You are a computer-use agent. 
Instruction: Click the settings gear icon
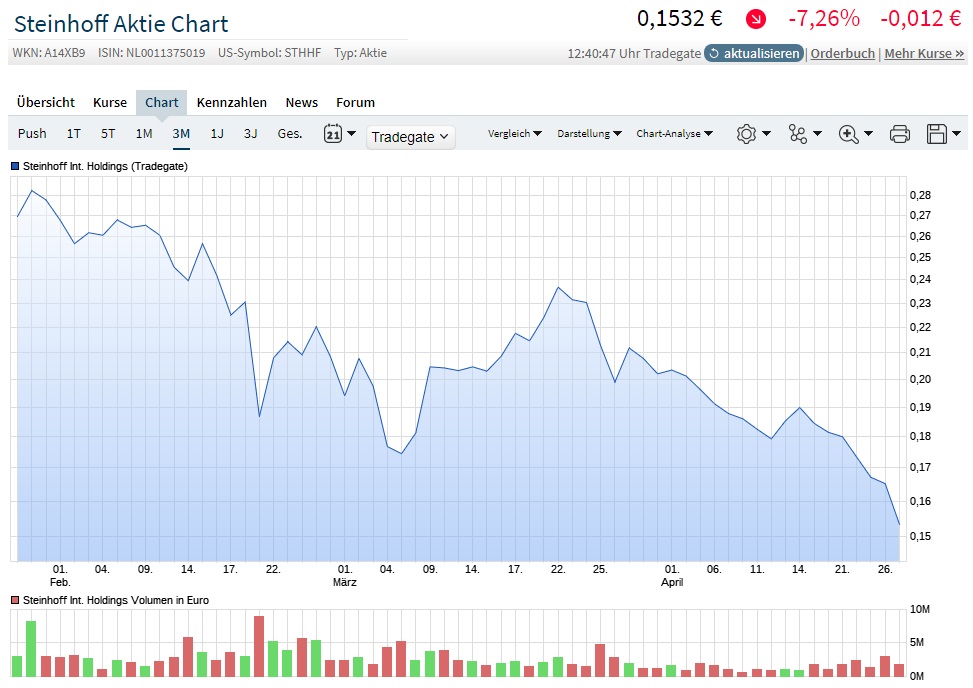pyautogui.click(x=746, y=133)
